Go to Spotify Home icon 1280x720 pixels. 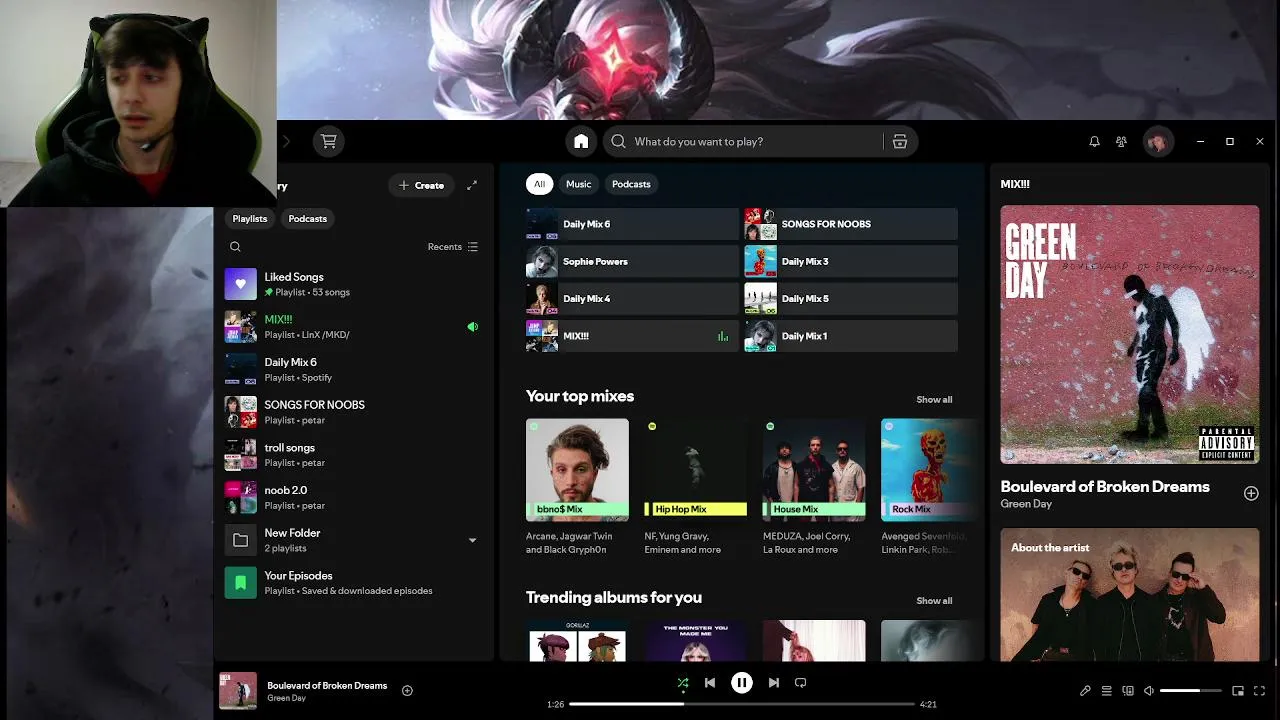click(x=581, y=142)
